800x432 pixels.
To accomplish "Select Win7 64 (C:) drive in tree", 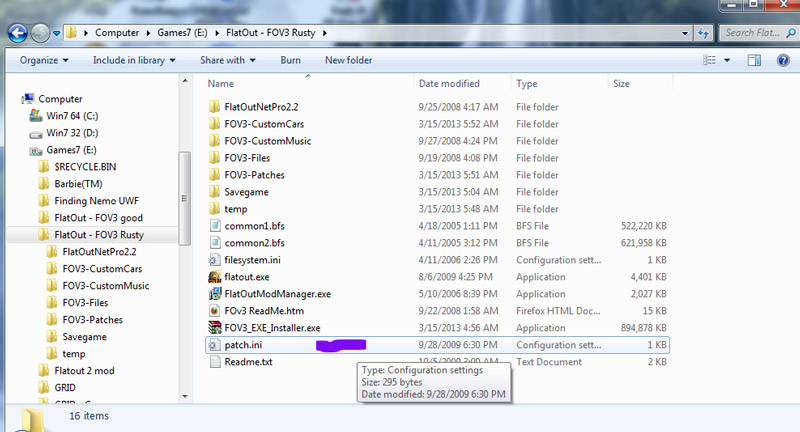I will tap(72, 116).
